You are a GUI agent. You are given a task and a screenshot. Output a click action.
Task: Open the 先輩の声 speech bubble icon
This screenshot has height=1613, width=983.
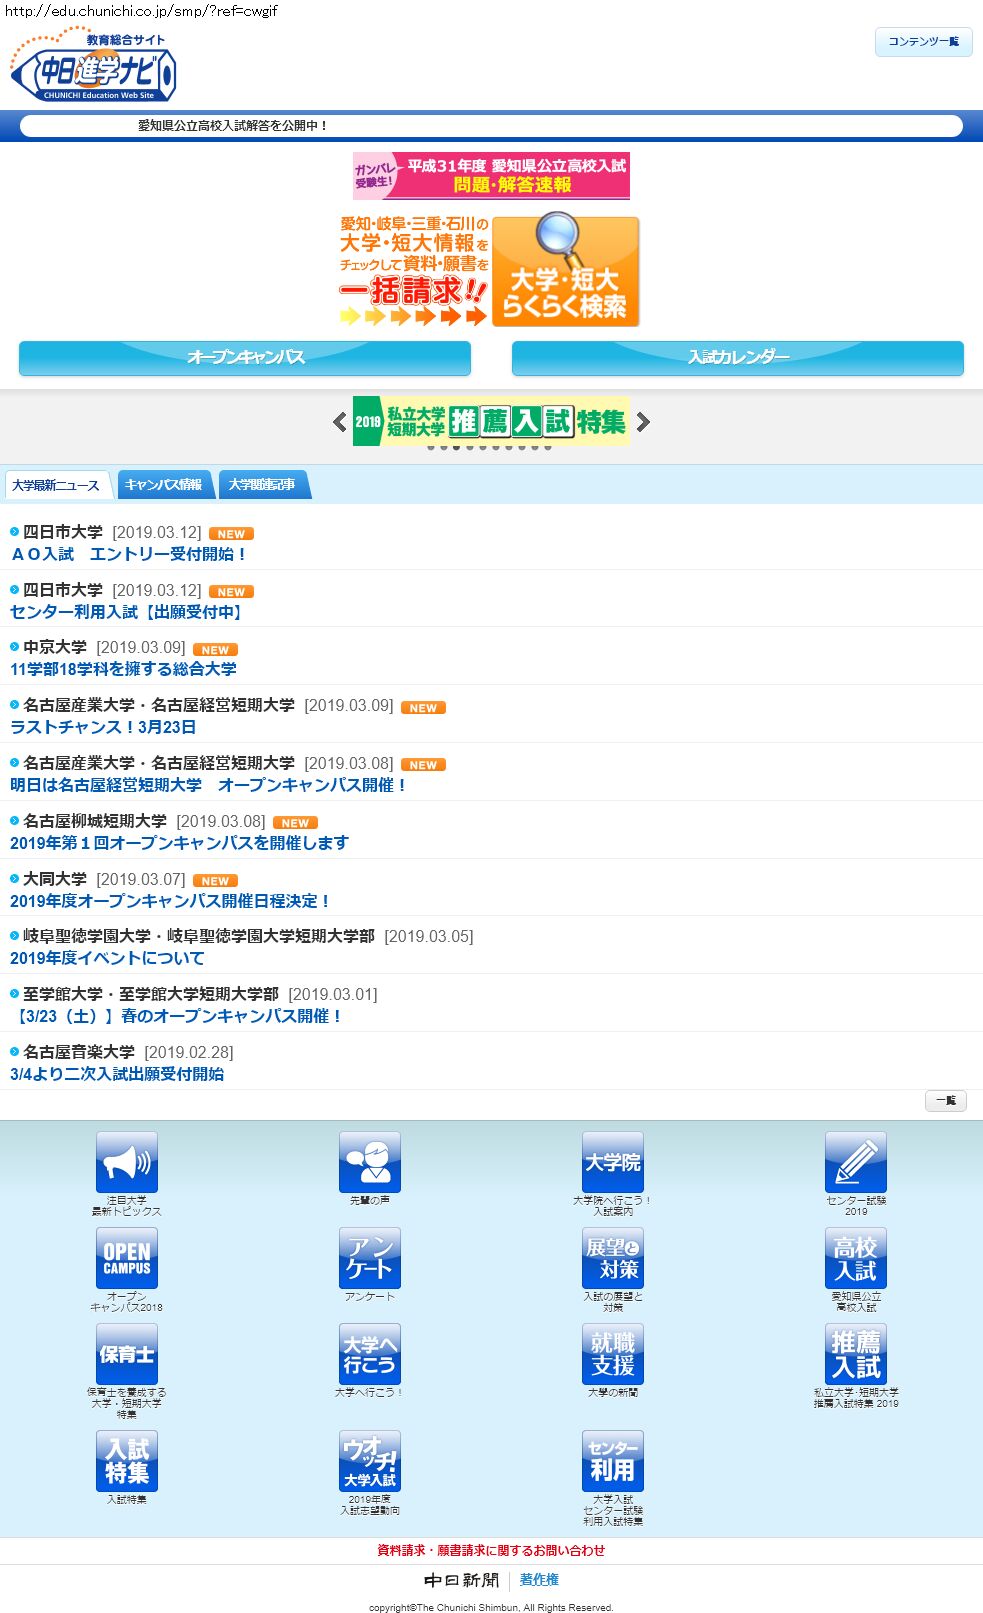click(x=369, y=1162)
